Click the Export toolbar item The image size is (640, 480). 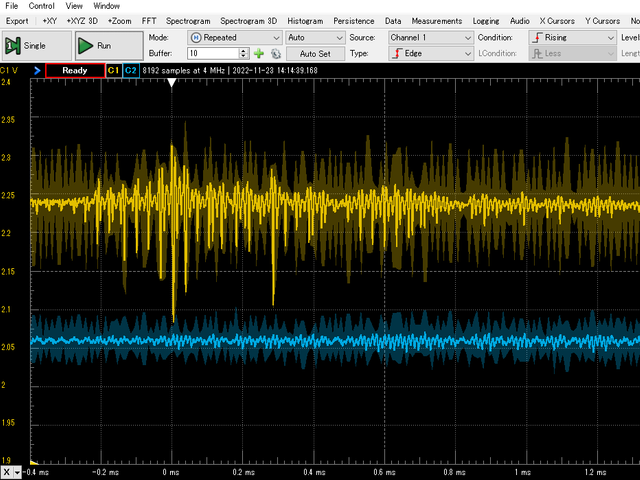pyautogui.click(x=17, y=21)
